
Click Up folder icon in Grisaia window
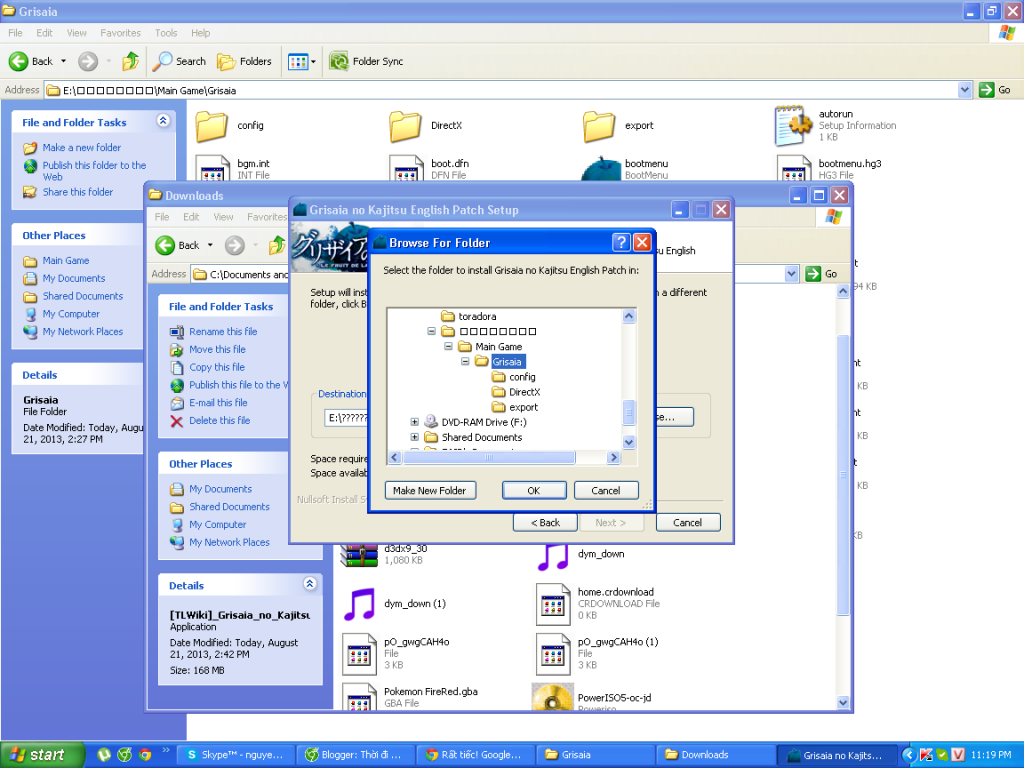pos(131,61)
